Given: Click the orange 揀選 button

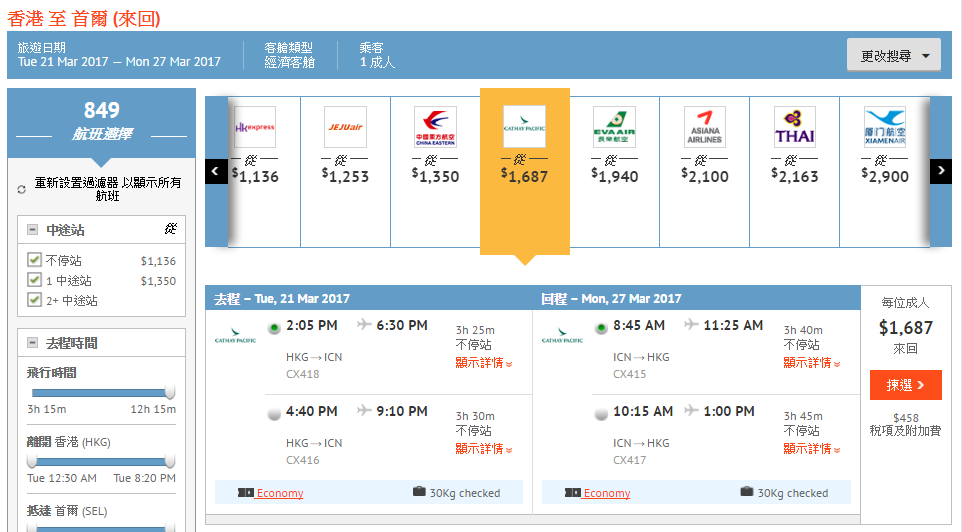Looking at the screenshot, I should coord(906,385).
